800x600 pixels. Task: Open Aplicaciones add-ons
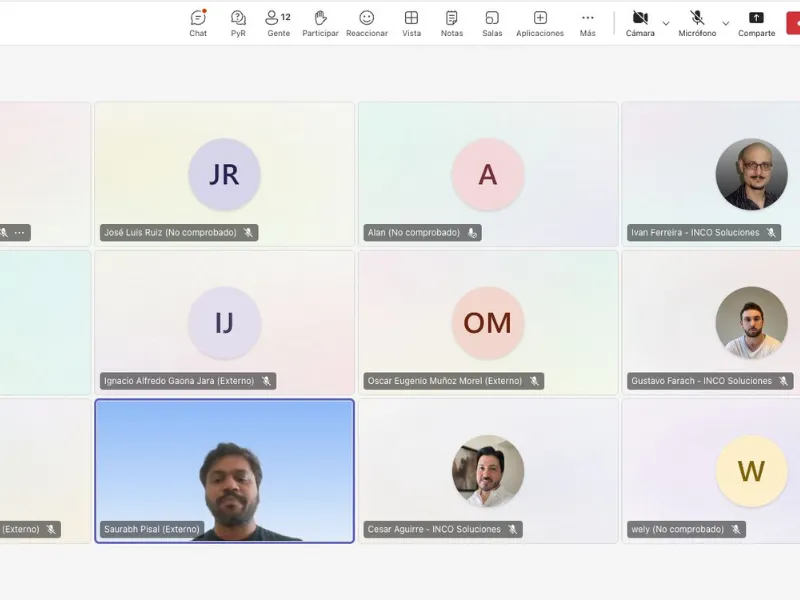(x=540, y=23)
